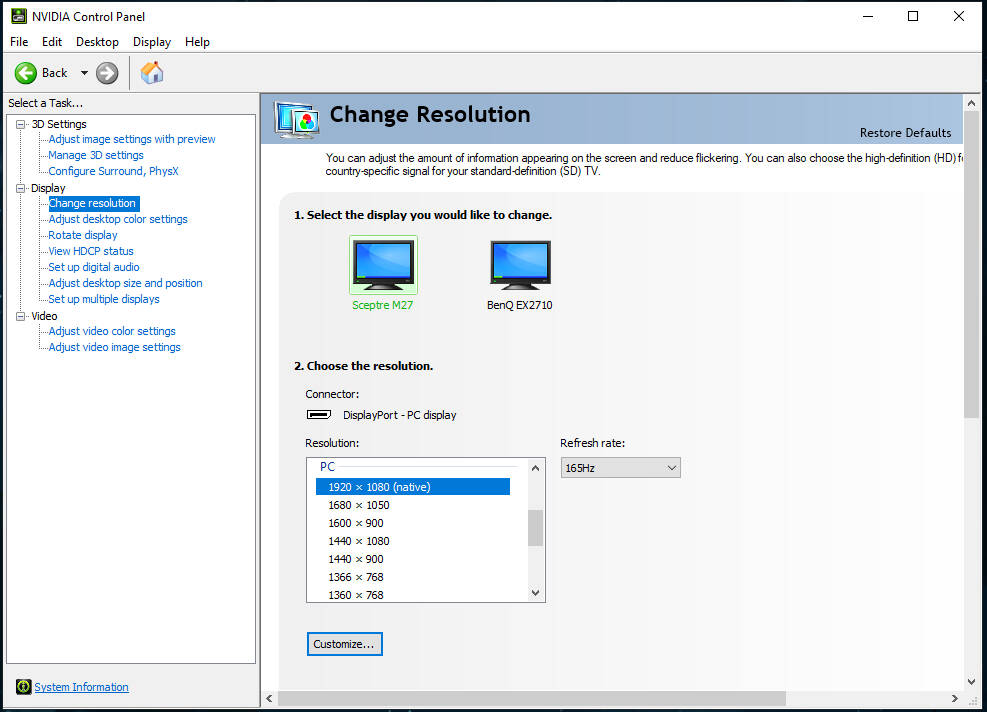Open the Home icon in toolbar

pos(152,73)
